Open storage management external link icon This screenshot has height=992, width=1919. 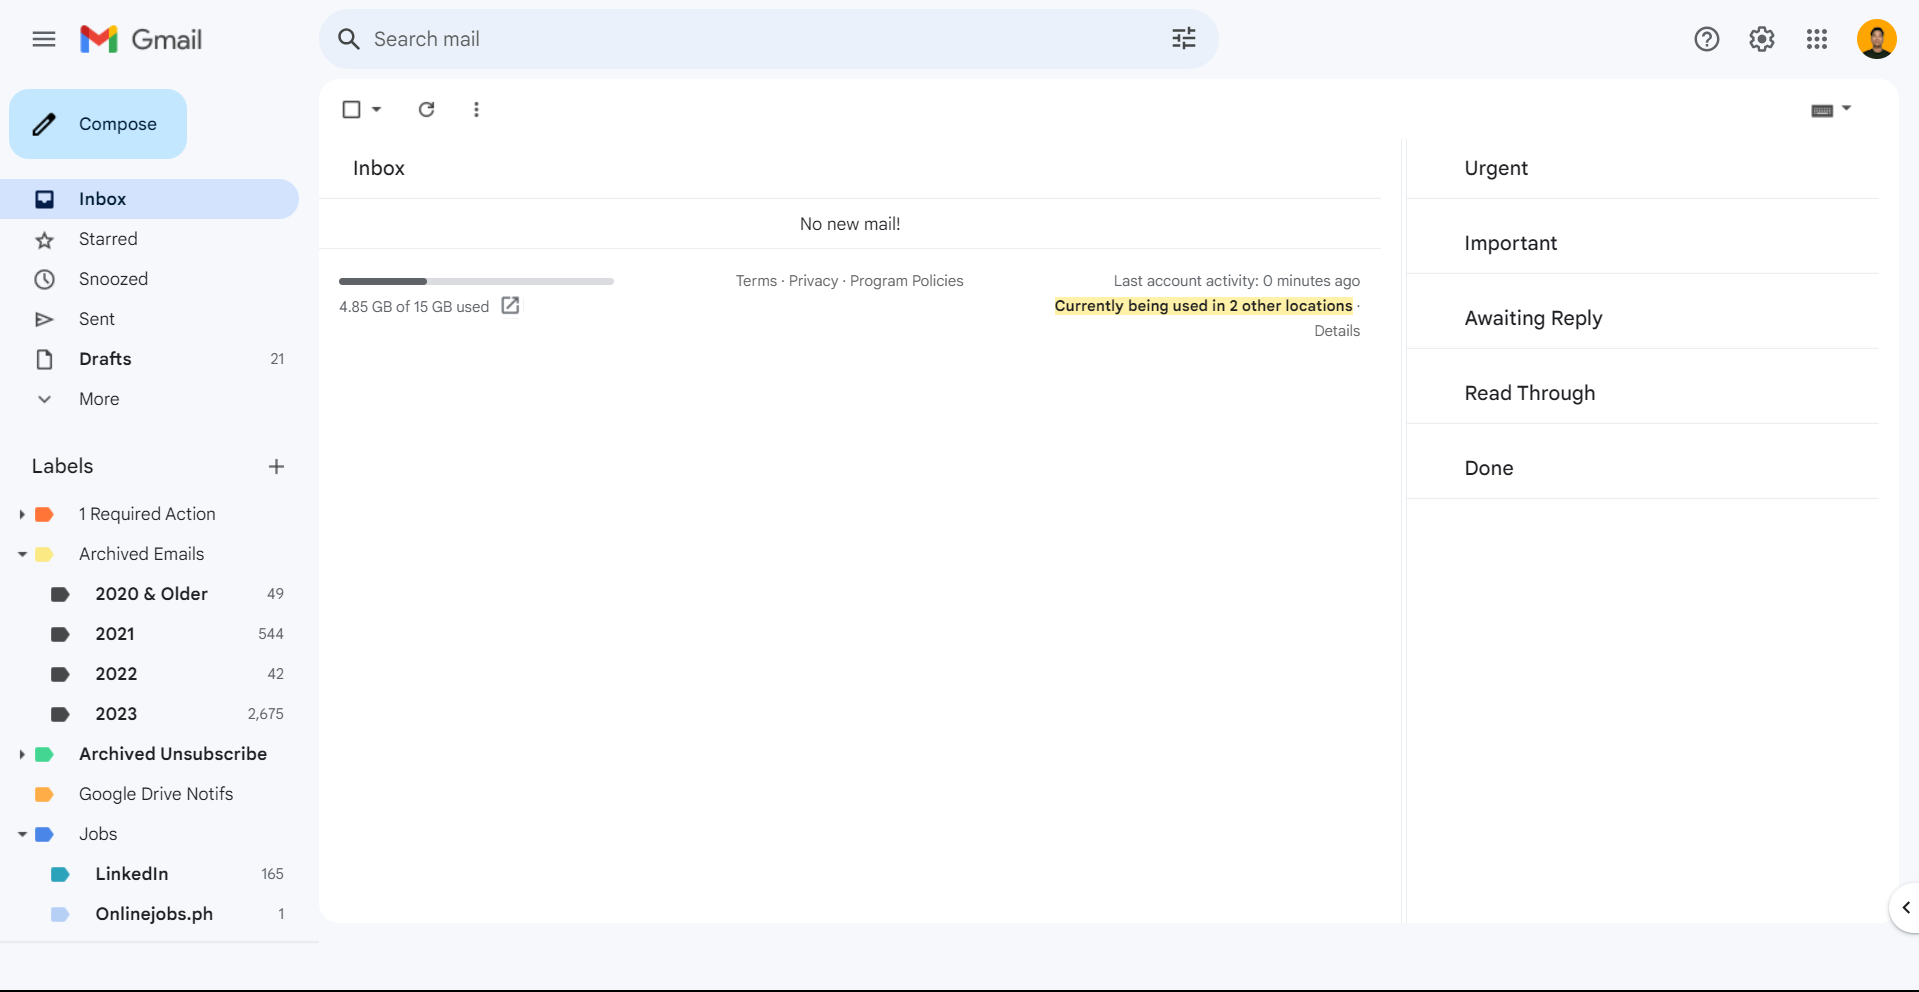510,305
